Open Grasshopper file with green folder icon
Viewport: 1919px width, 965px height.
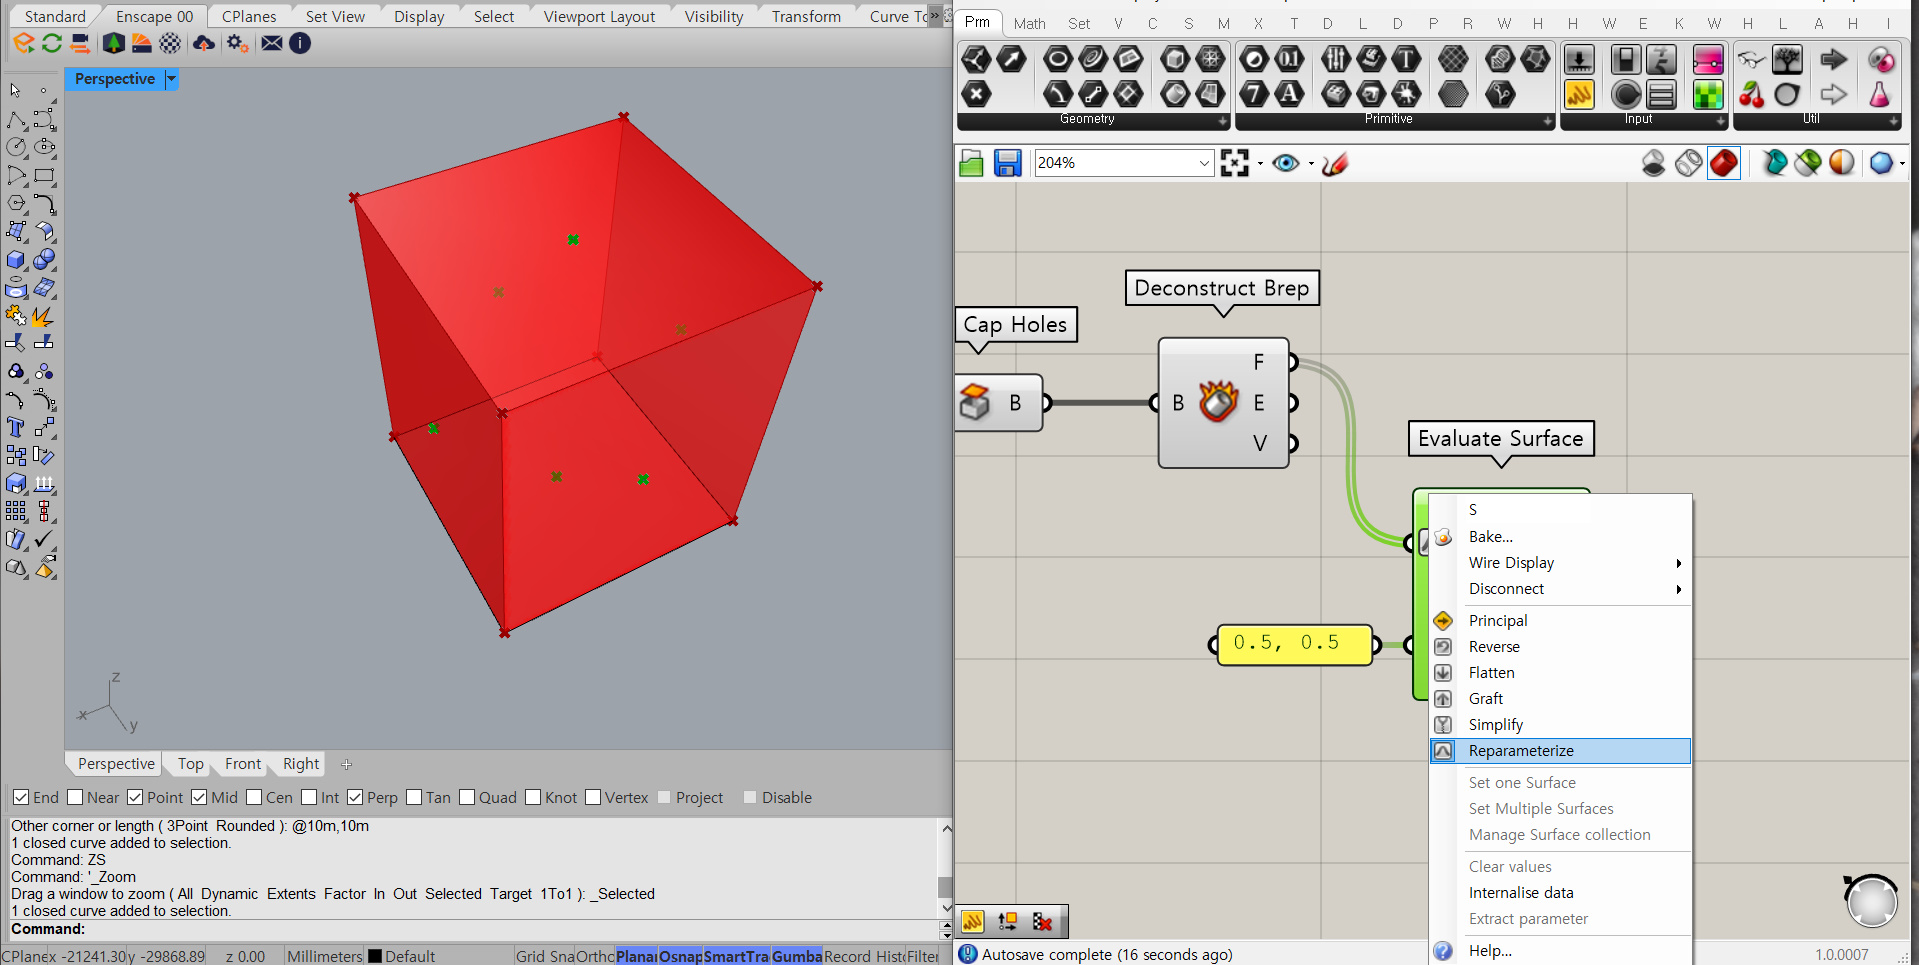pos(971,163)
